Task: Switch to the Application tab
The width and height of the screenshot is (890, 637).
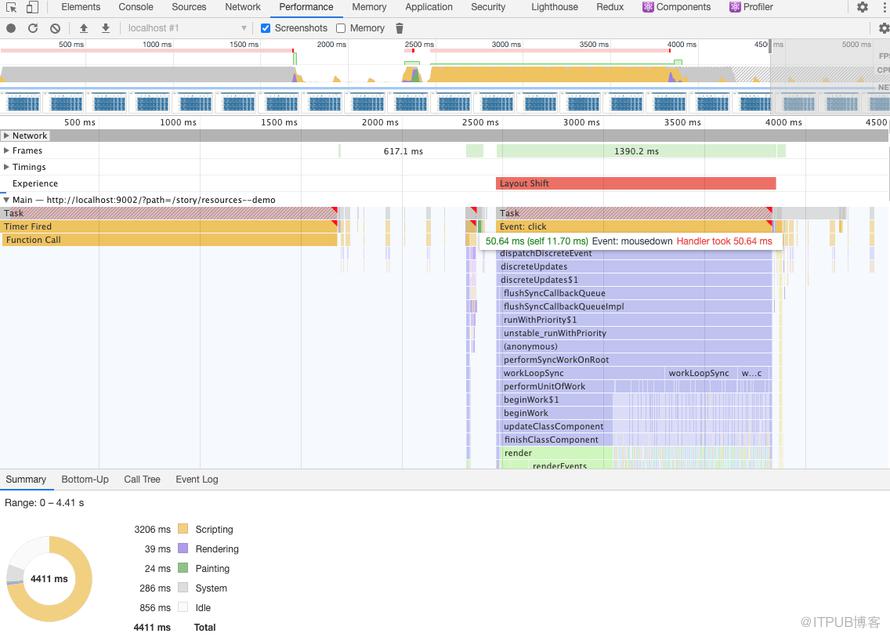Action: 429,7
